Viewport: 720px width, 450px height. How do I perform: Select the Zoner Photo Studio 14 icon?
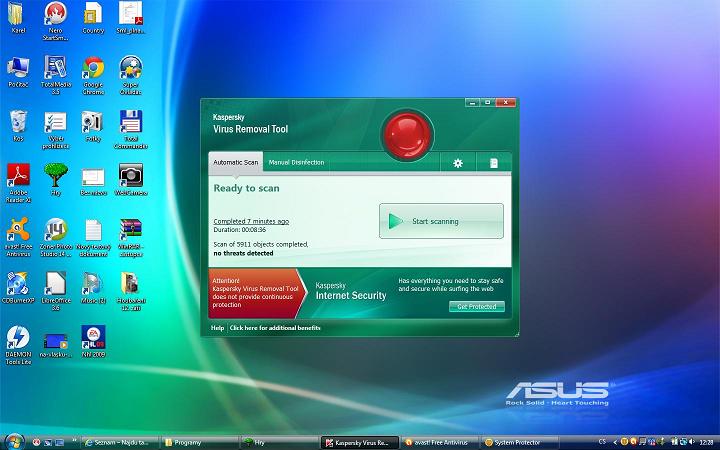[x=56, y=237]
